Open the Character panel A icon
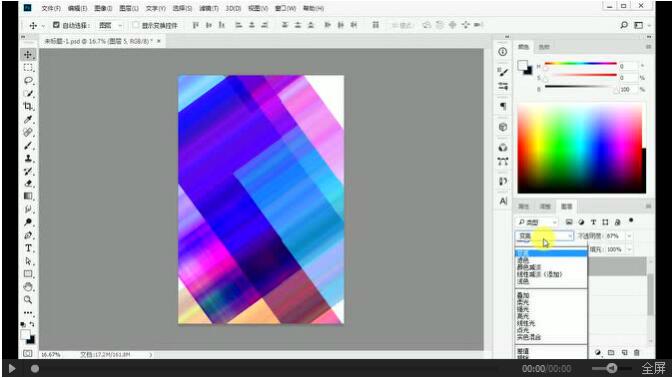The width and height of the screenshot is (672, 378). 503,201
